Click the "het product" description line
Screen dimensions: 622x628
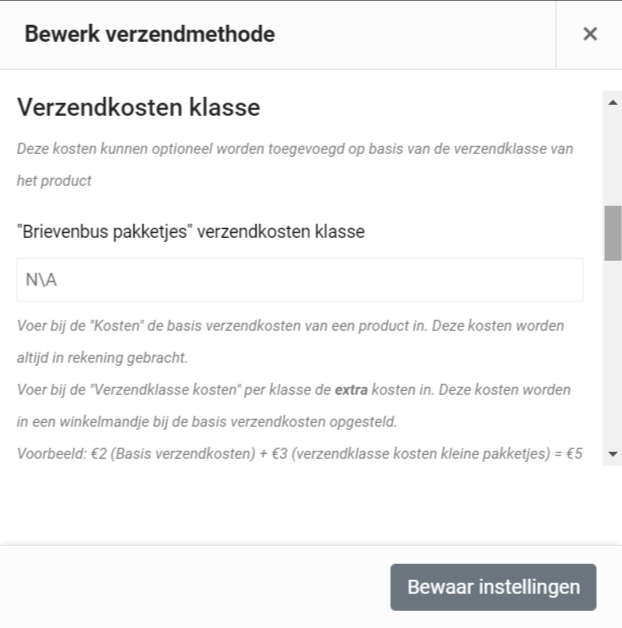click(x=54, y=181)
